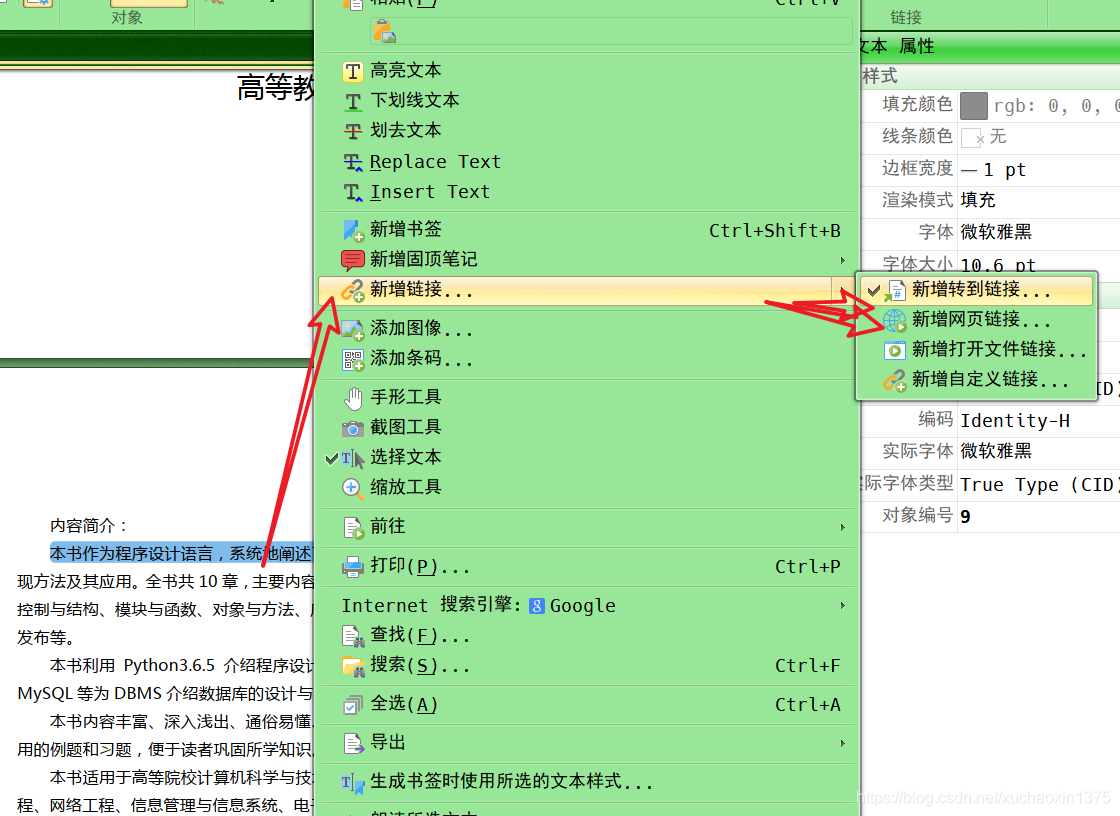Select the zoom tool (缩放工具) magnifier icon
The width and height of the screenshot is (1120, 816).
click(353, 488)
